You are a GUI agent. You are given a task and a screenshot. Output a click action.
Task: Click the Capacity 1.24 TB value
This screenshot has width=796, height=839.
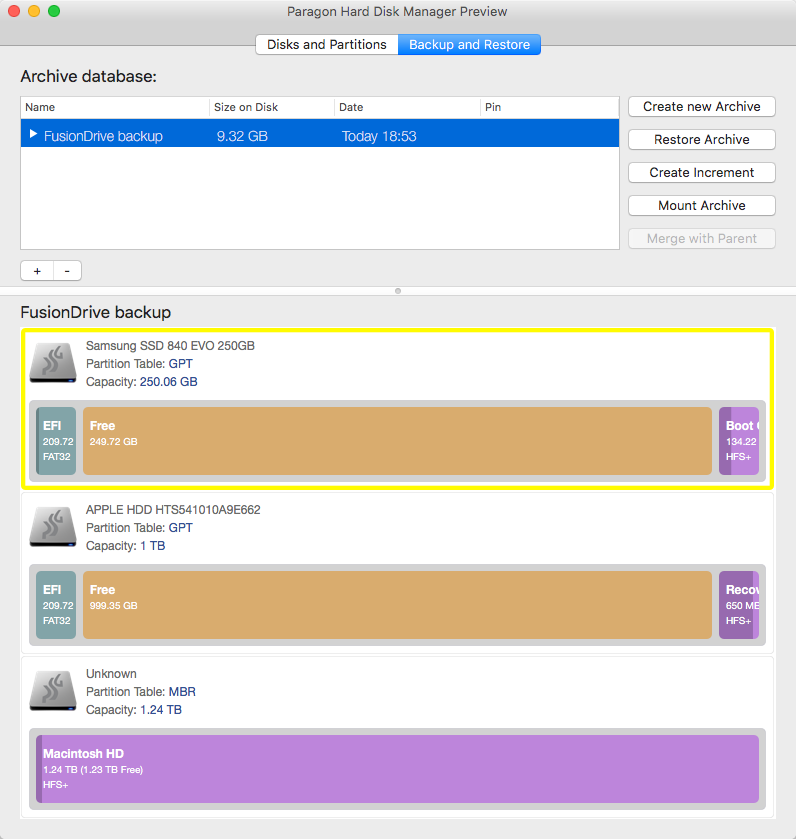tap(161, 710)
